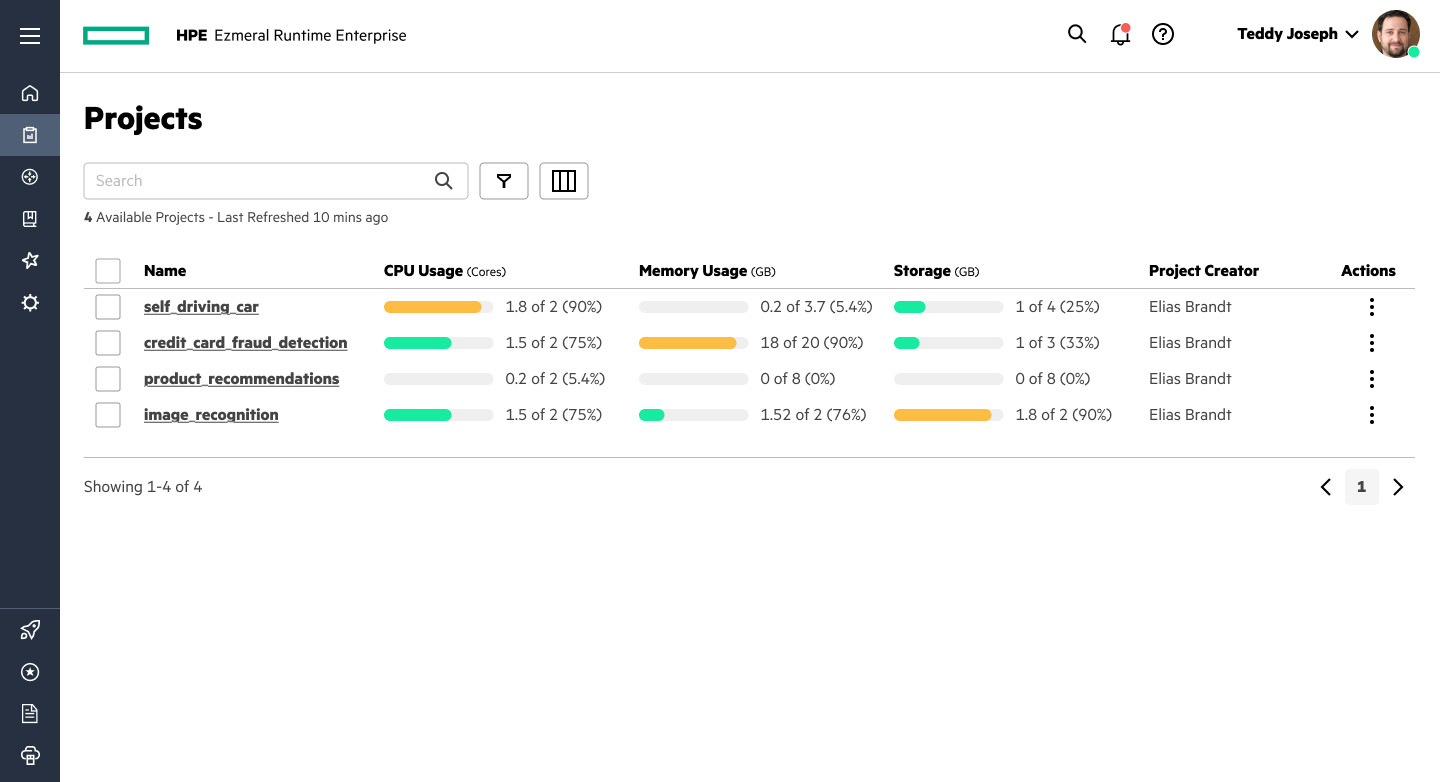The height and width of the screenshot is (782, 1440).
Task: Open actions menu for image_recognition
Action: 1371,415
